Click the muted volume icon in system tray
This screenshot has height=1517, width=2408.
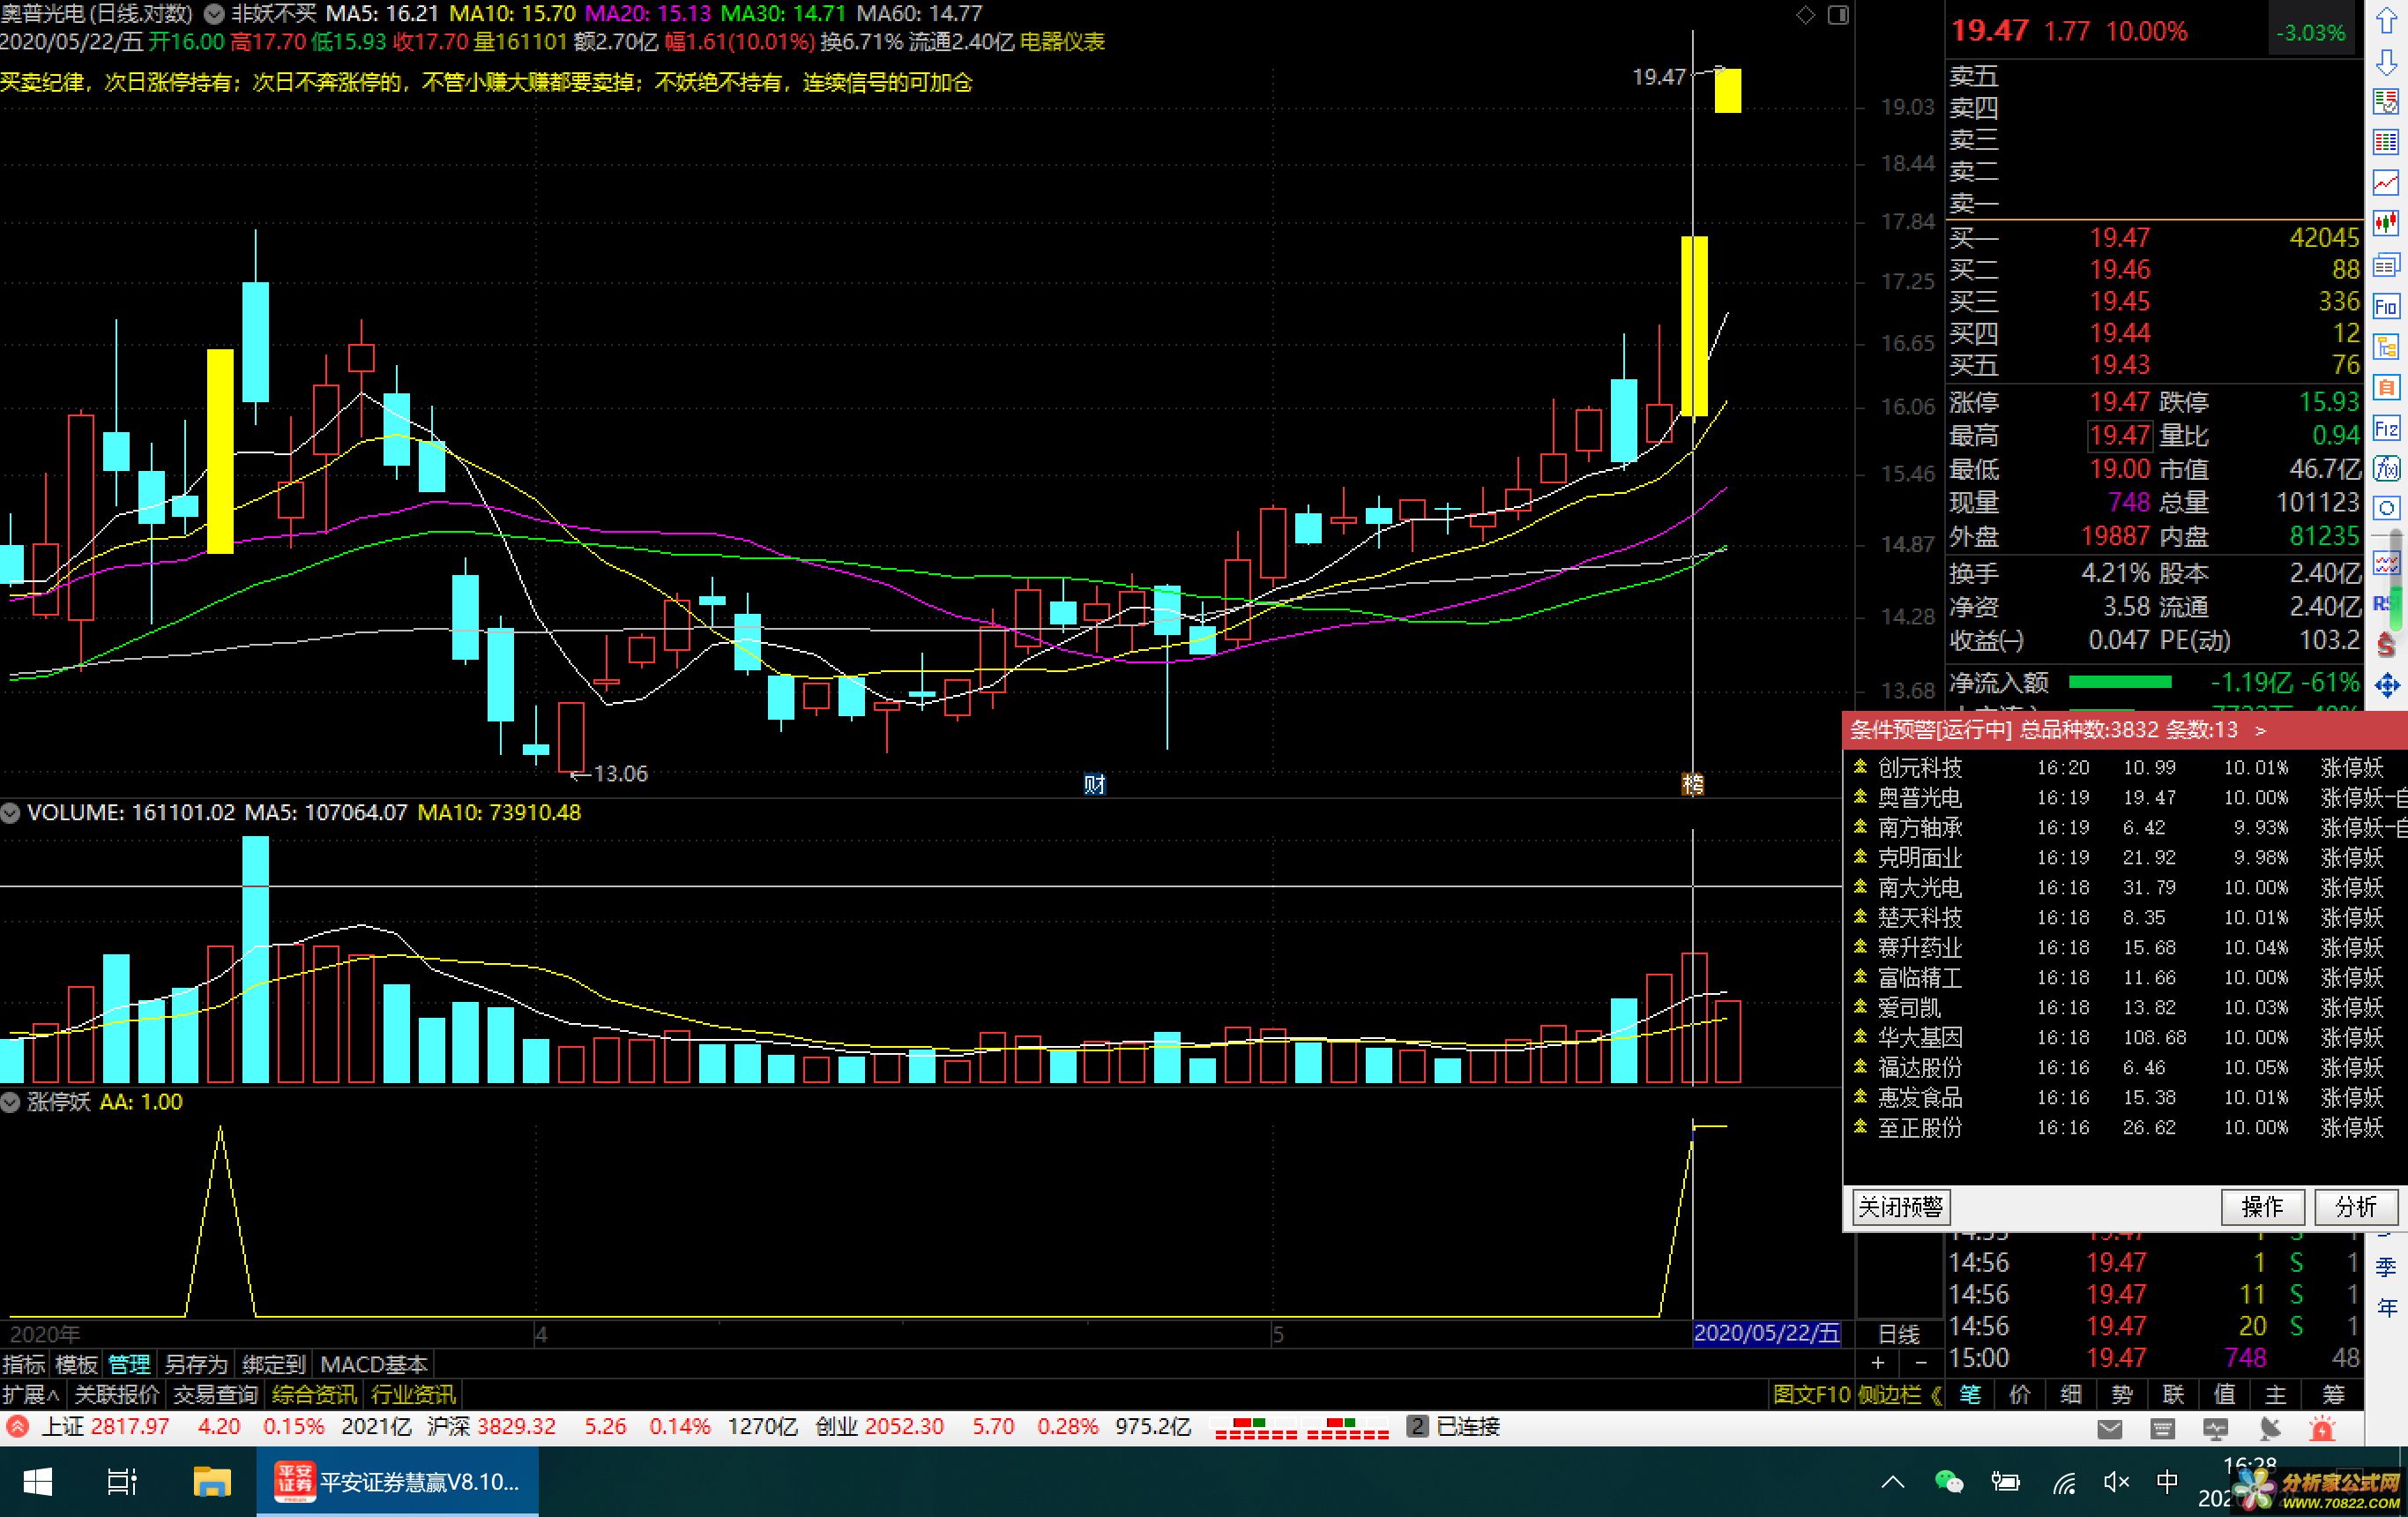2115,1482
